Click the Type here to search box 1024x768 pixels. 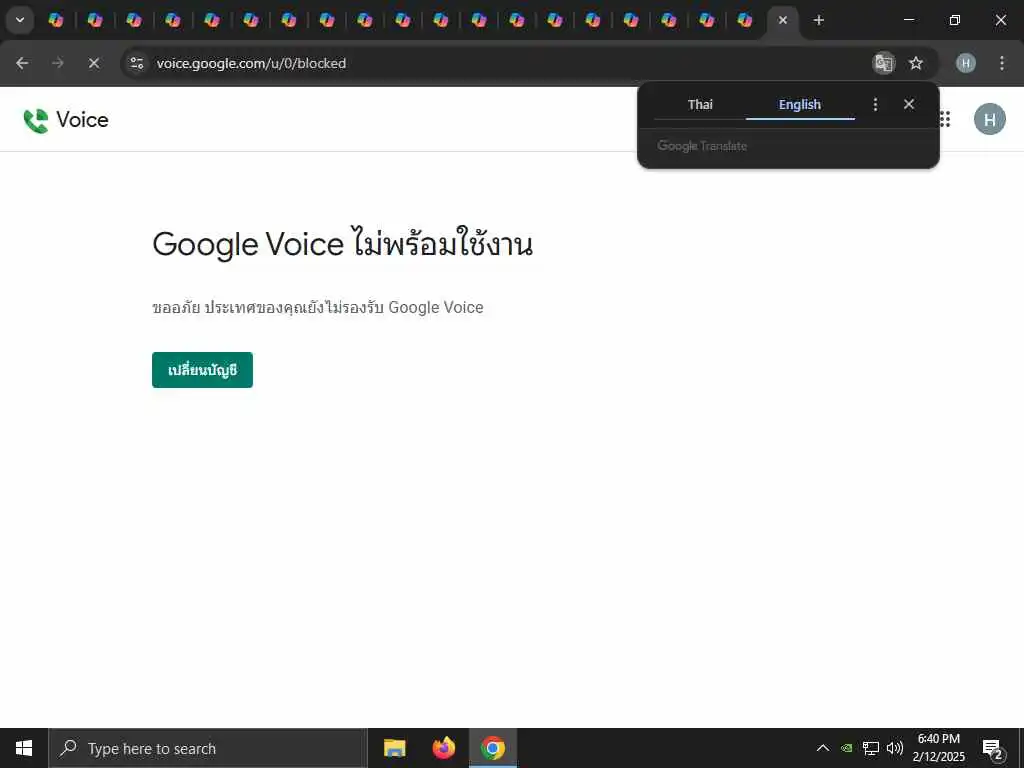tap(208, 748)
